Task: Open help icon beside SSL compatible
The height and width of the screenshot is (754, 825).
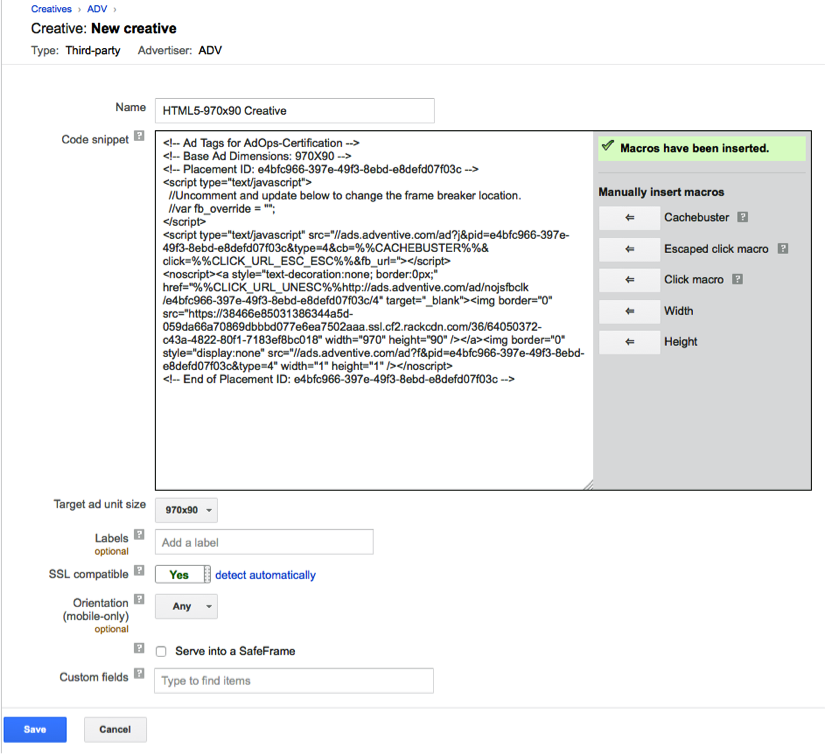Action: (139, 570)
